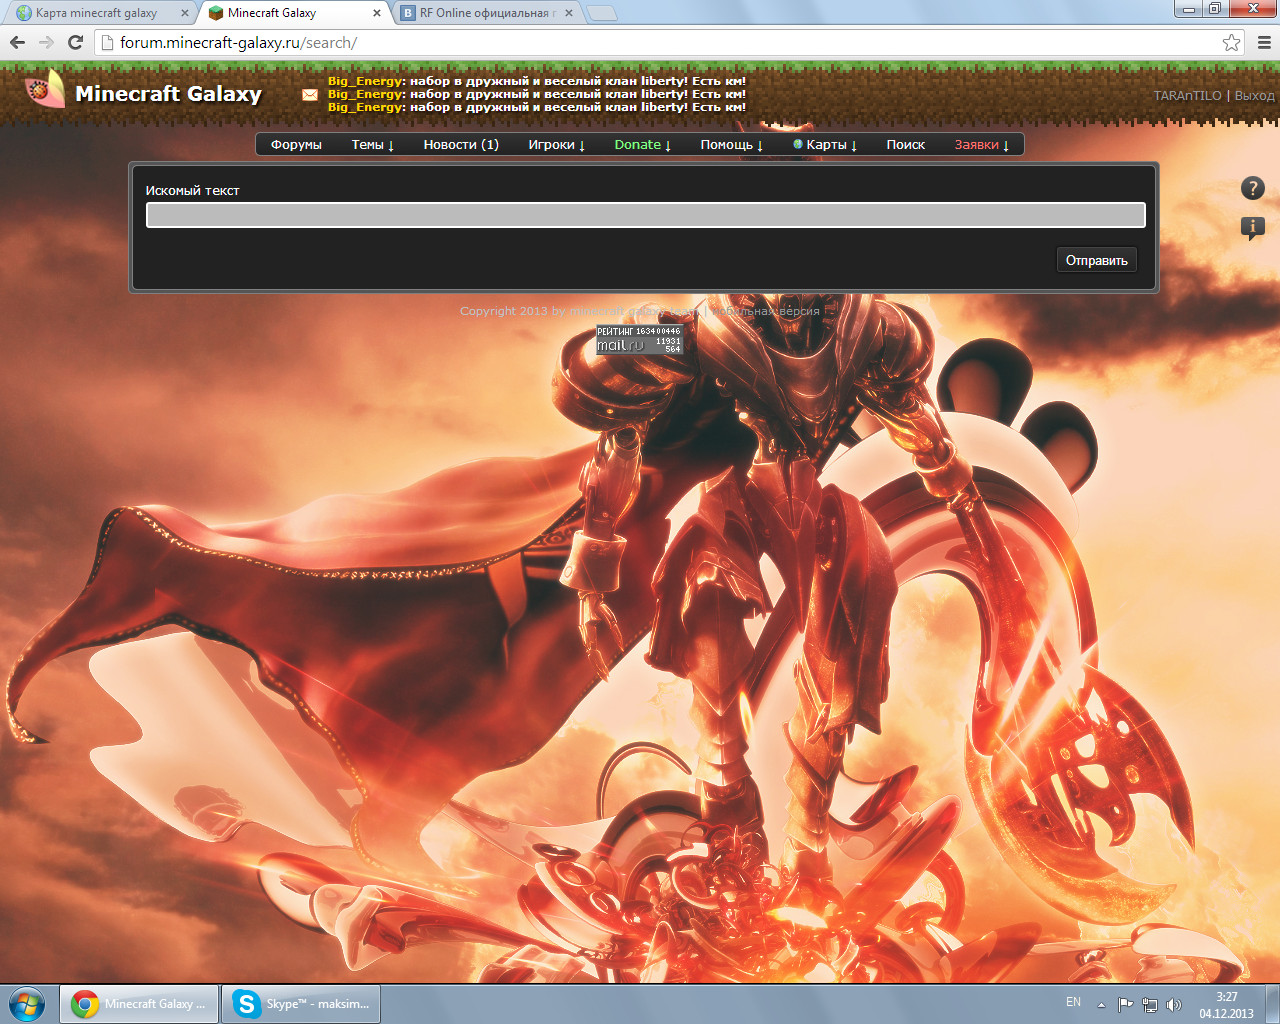
Task: Click the first Big_Energy chat message
Action: point(537,81)
